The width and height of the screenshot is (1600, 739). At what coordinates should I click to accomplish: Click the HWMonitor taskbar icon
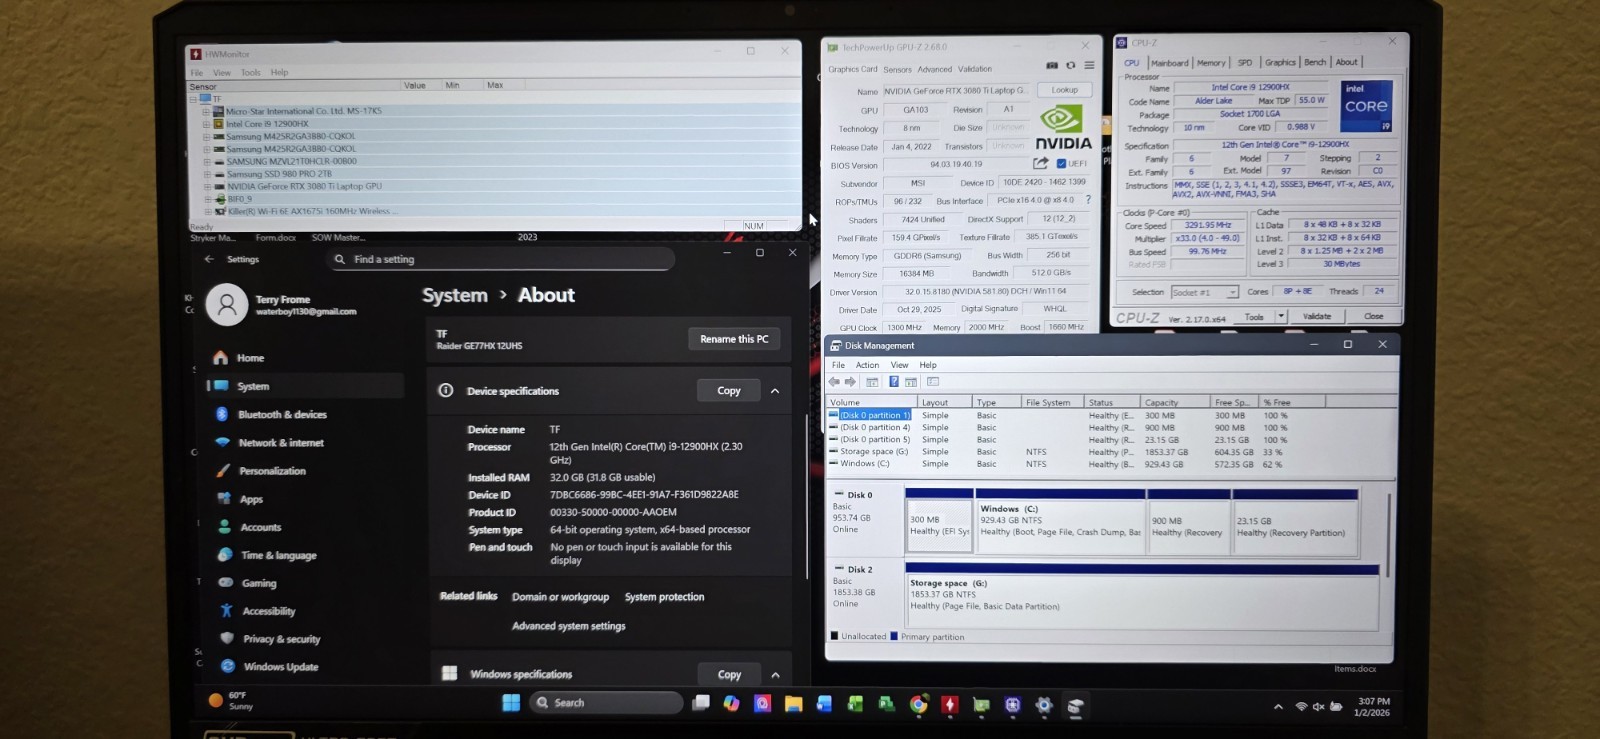coord(950,704)
